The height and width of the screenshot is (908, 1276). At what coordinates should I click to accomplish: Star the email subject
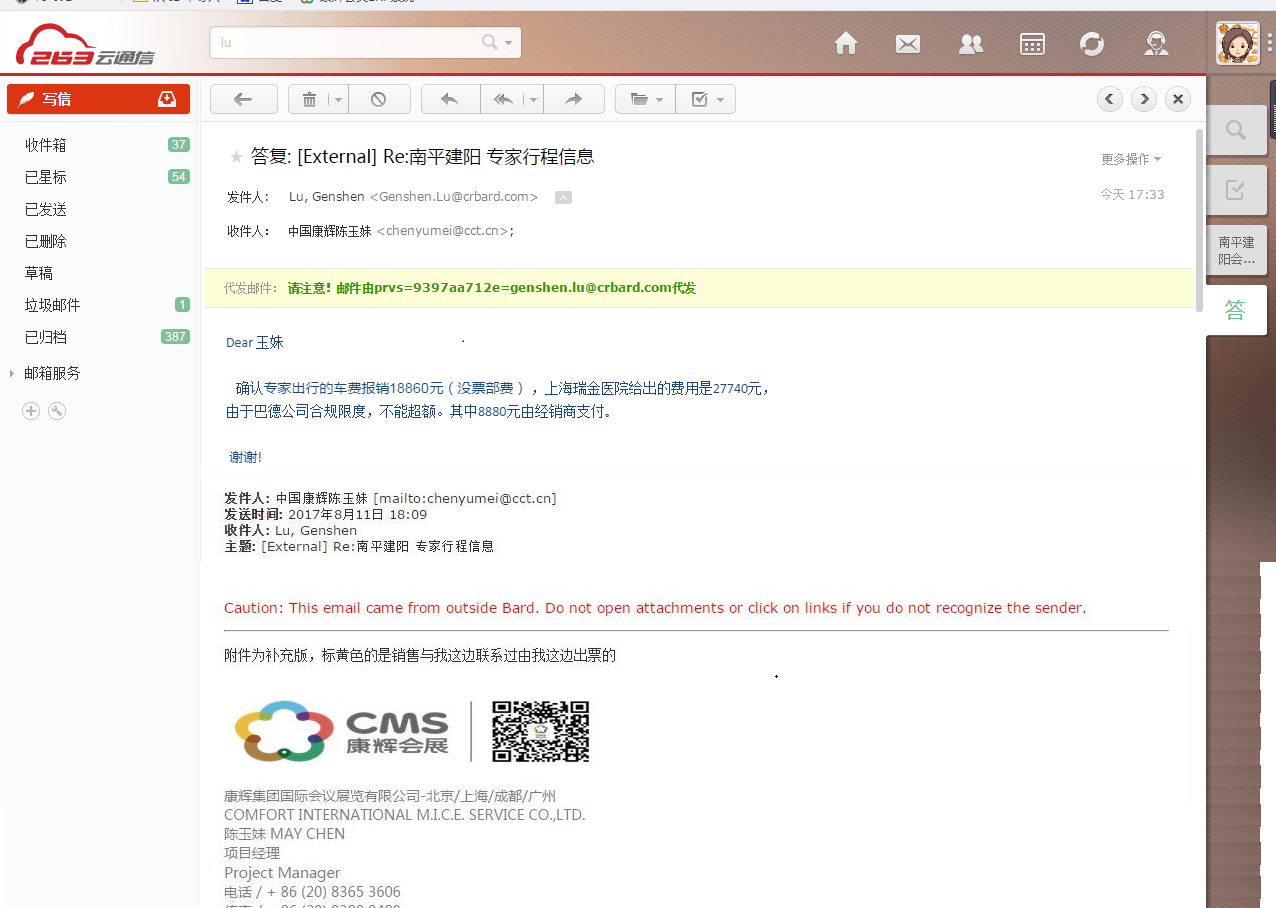coord(237,157)
